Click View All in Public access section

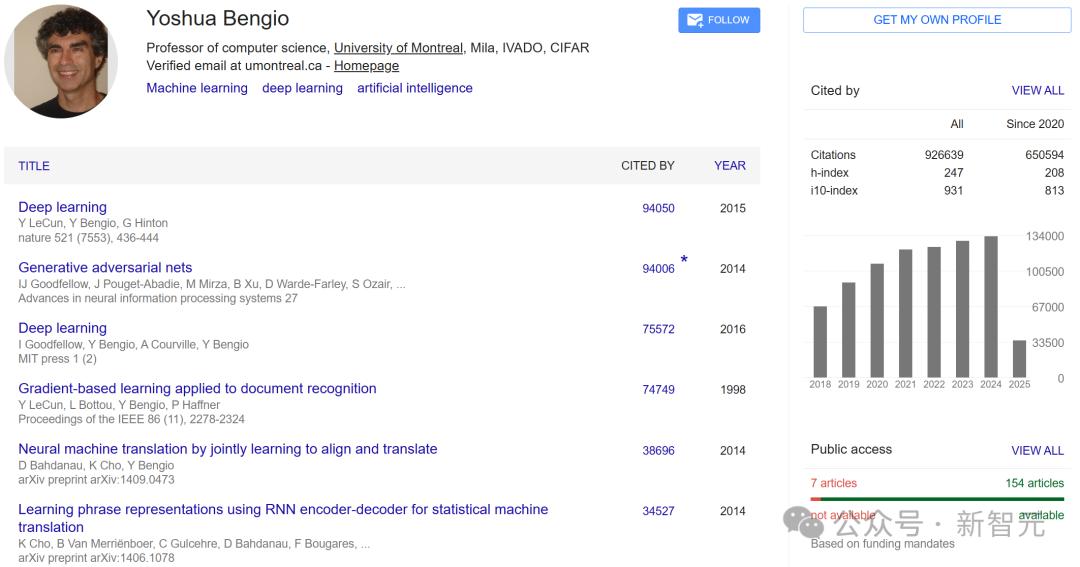1037,451
